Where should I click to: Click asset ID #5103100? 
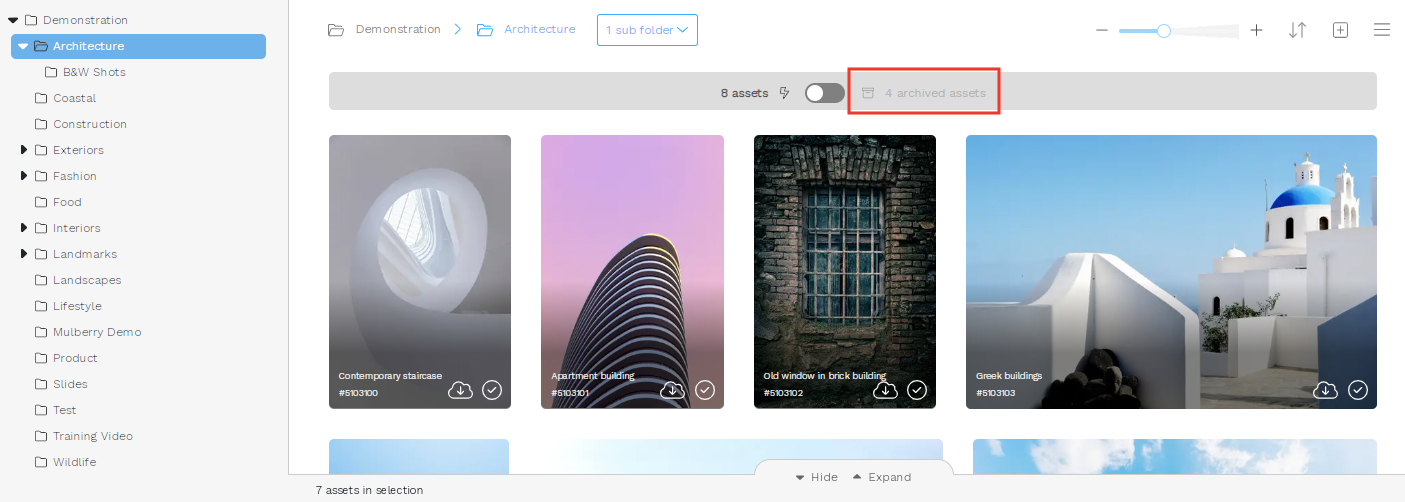[358, 393]
